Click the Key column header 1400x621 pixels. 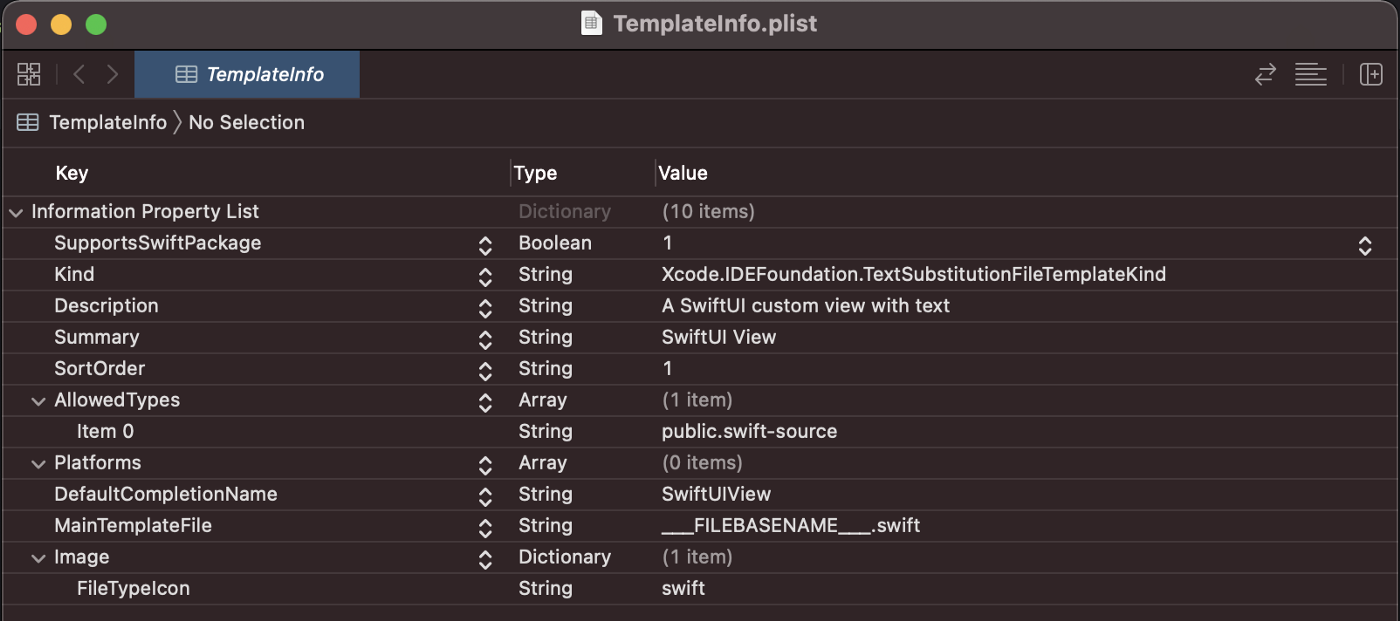click(x=72, y=173)
